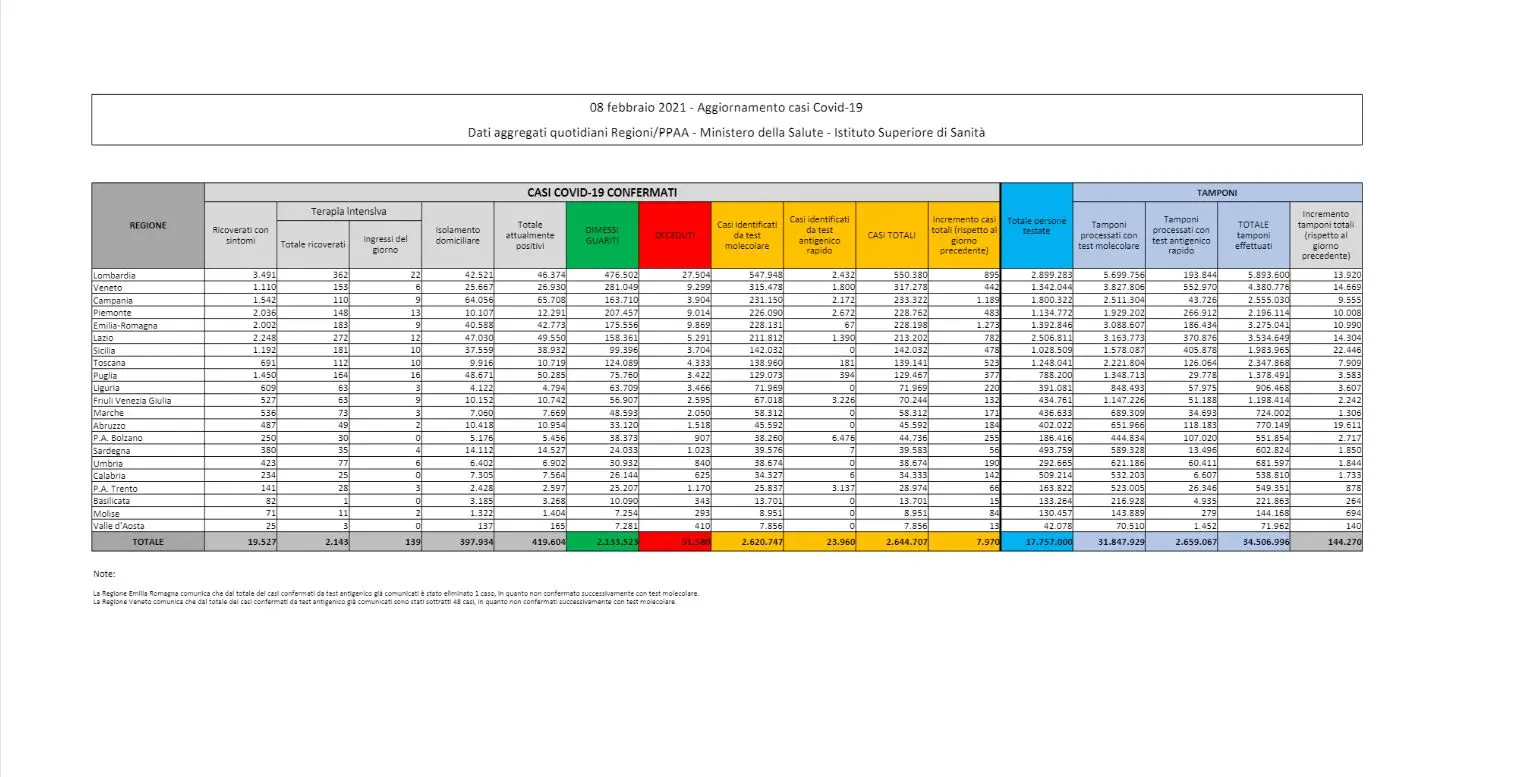
Task: Click the red "DECEDUTI" header
Action: (674, 234)
